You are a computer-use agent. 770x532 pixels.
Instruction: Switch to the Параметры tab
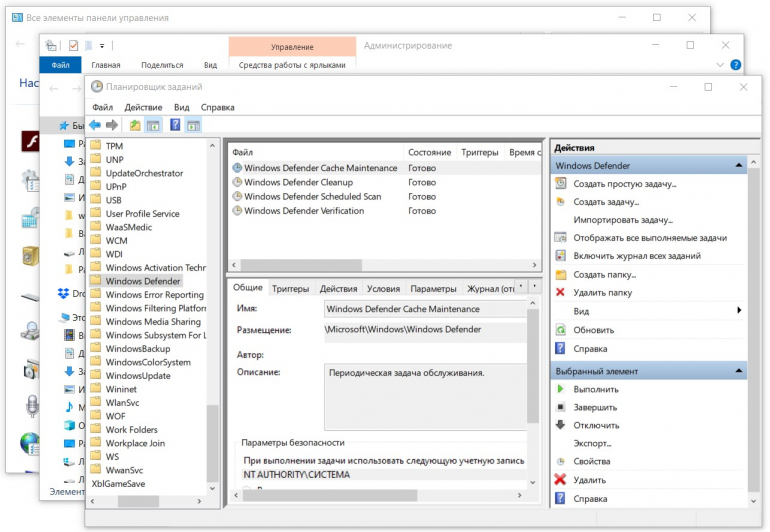(433, 289)
